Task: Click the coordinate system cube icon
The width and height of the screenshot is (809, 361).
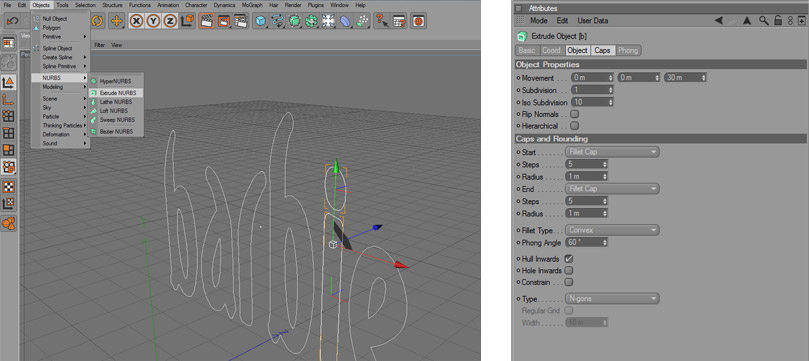Action: 188,21
